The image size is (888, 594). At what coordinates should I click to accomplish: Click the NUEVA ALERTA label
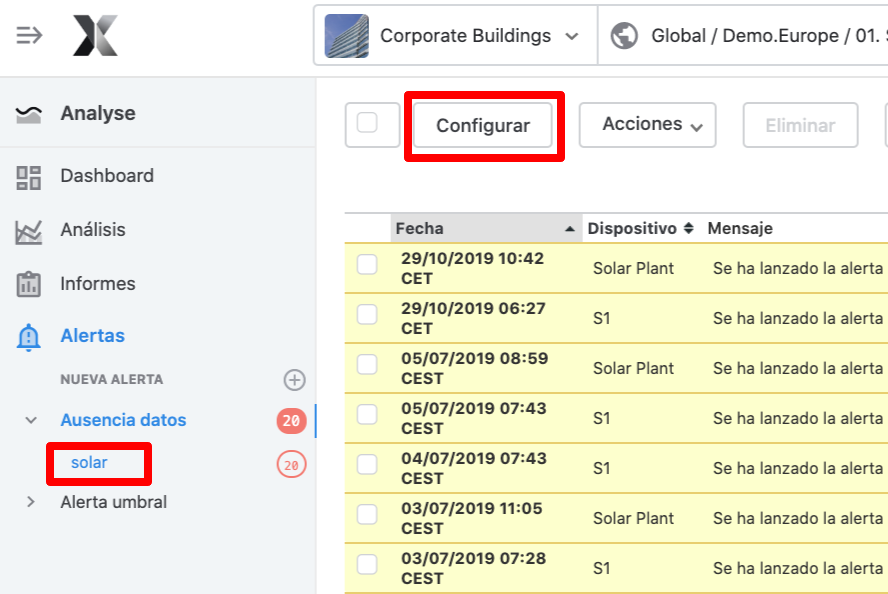[112, 379]
